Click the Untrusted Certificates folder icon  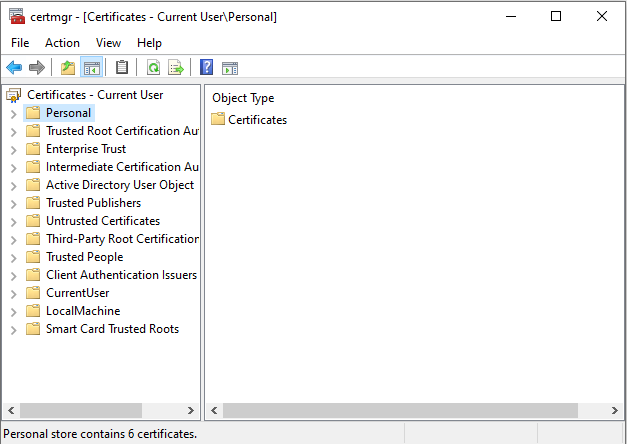(33, 221)
